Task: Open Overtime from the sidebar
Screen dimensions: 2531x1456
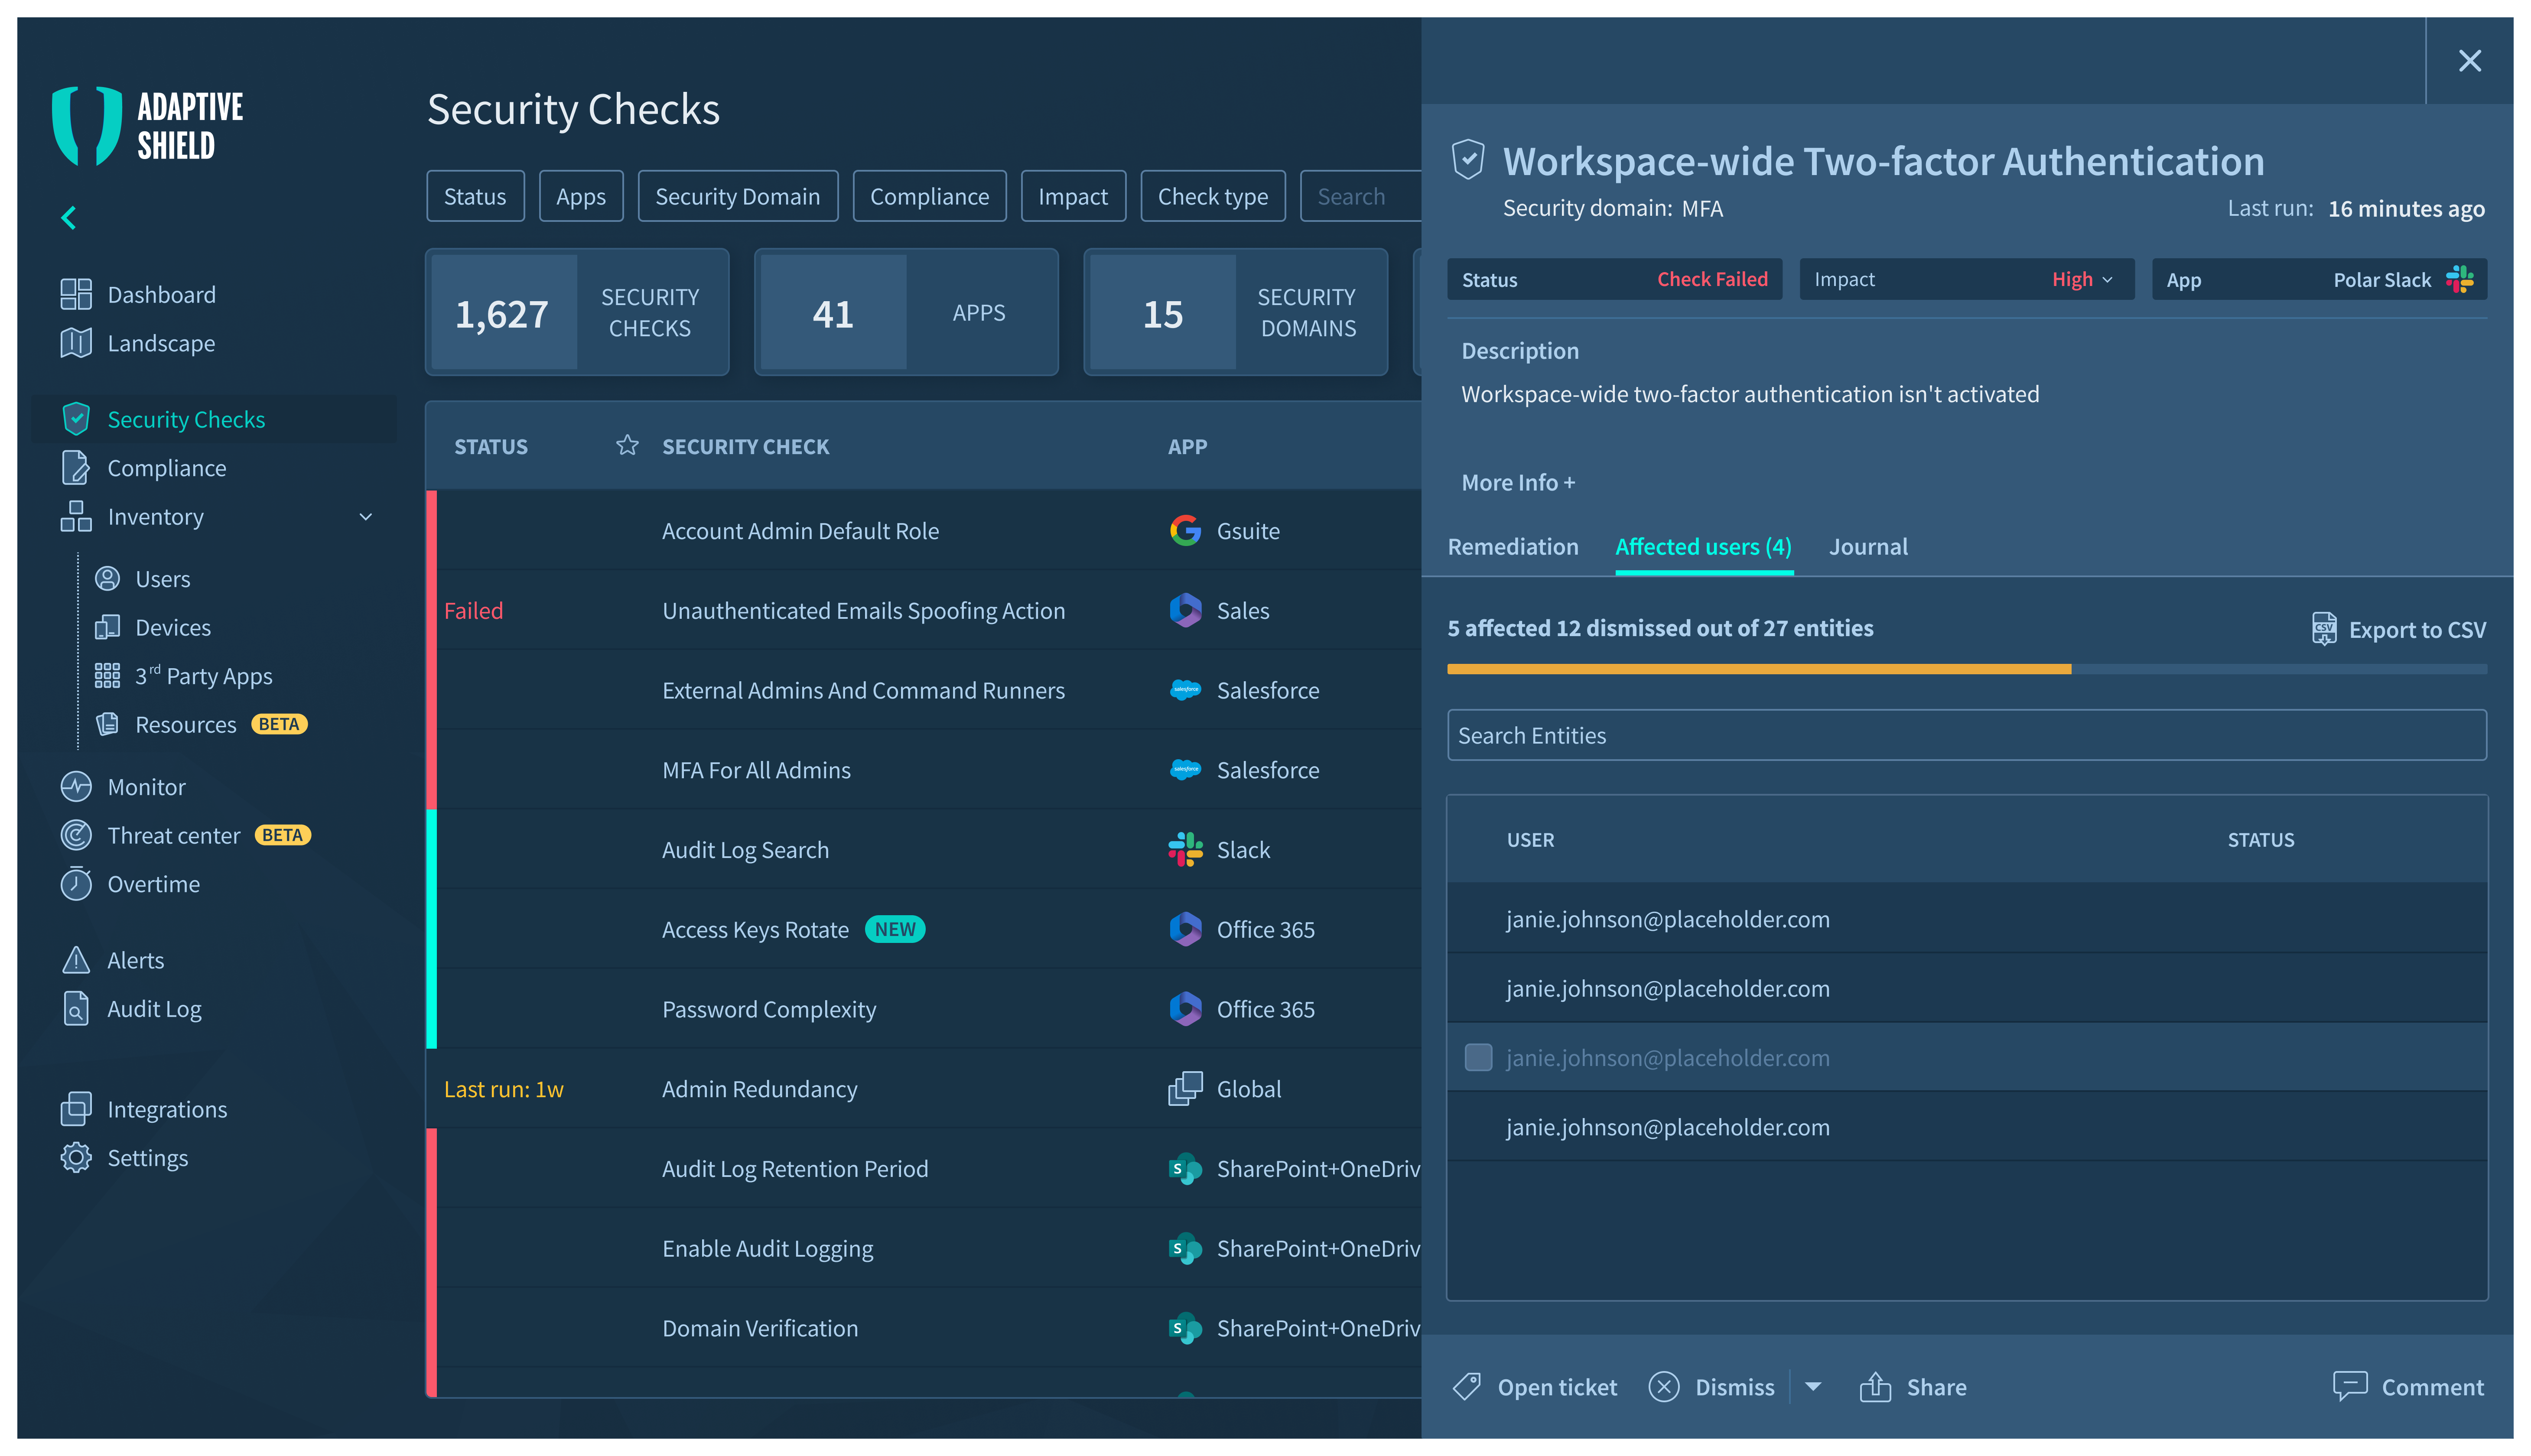Action: tap(154, 884)
